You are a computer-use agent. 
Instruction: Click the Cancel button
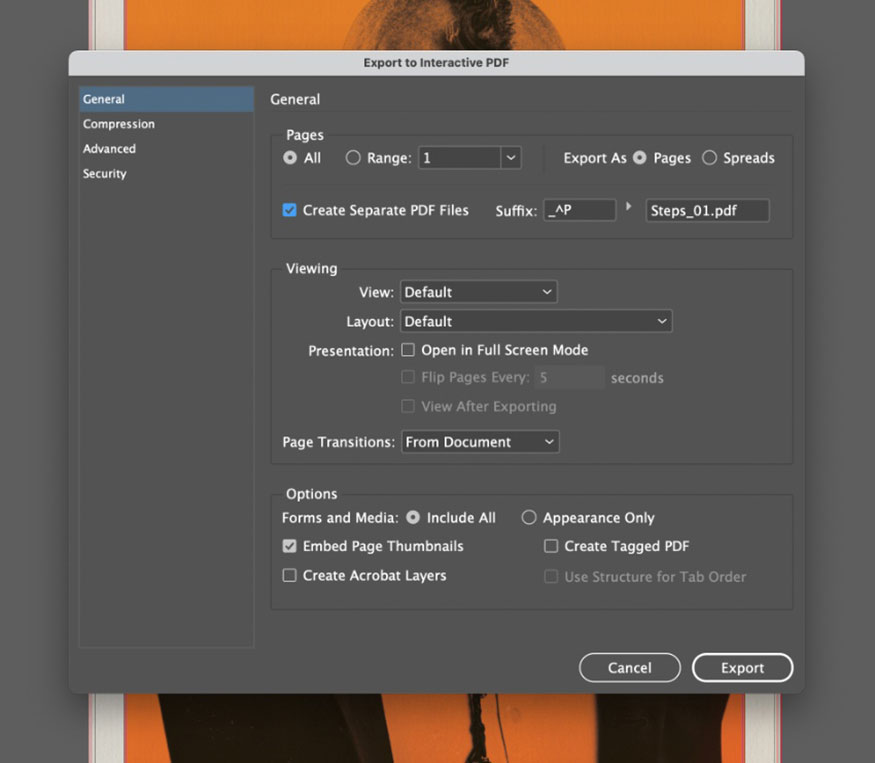coord(629,668)
